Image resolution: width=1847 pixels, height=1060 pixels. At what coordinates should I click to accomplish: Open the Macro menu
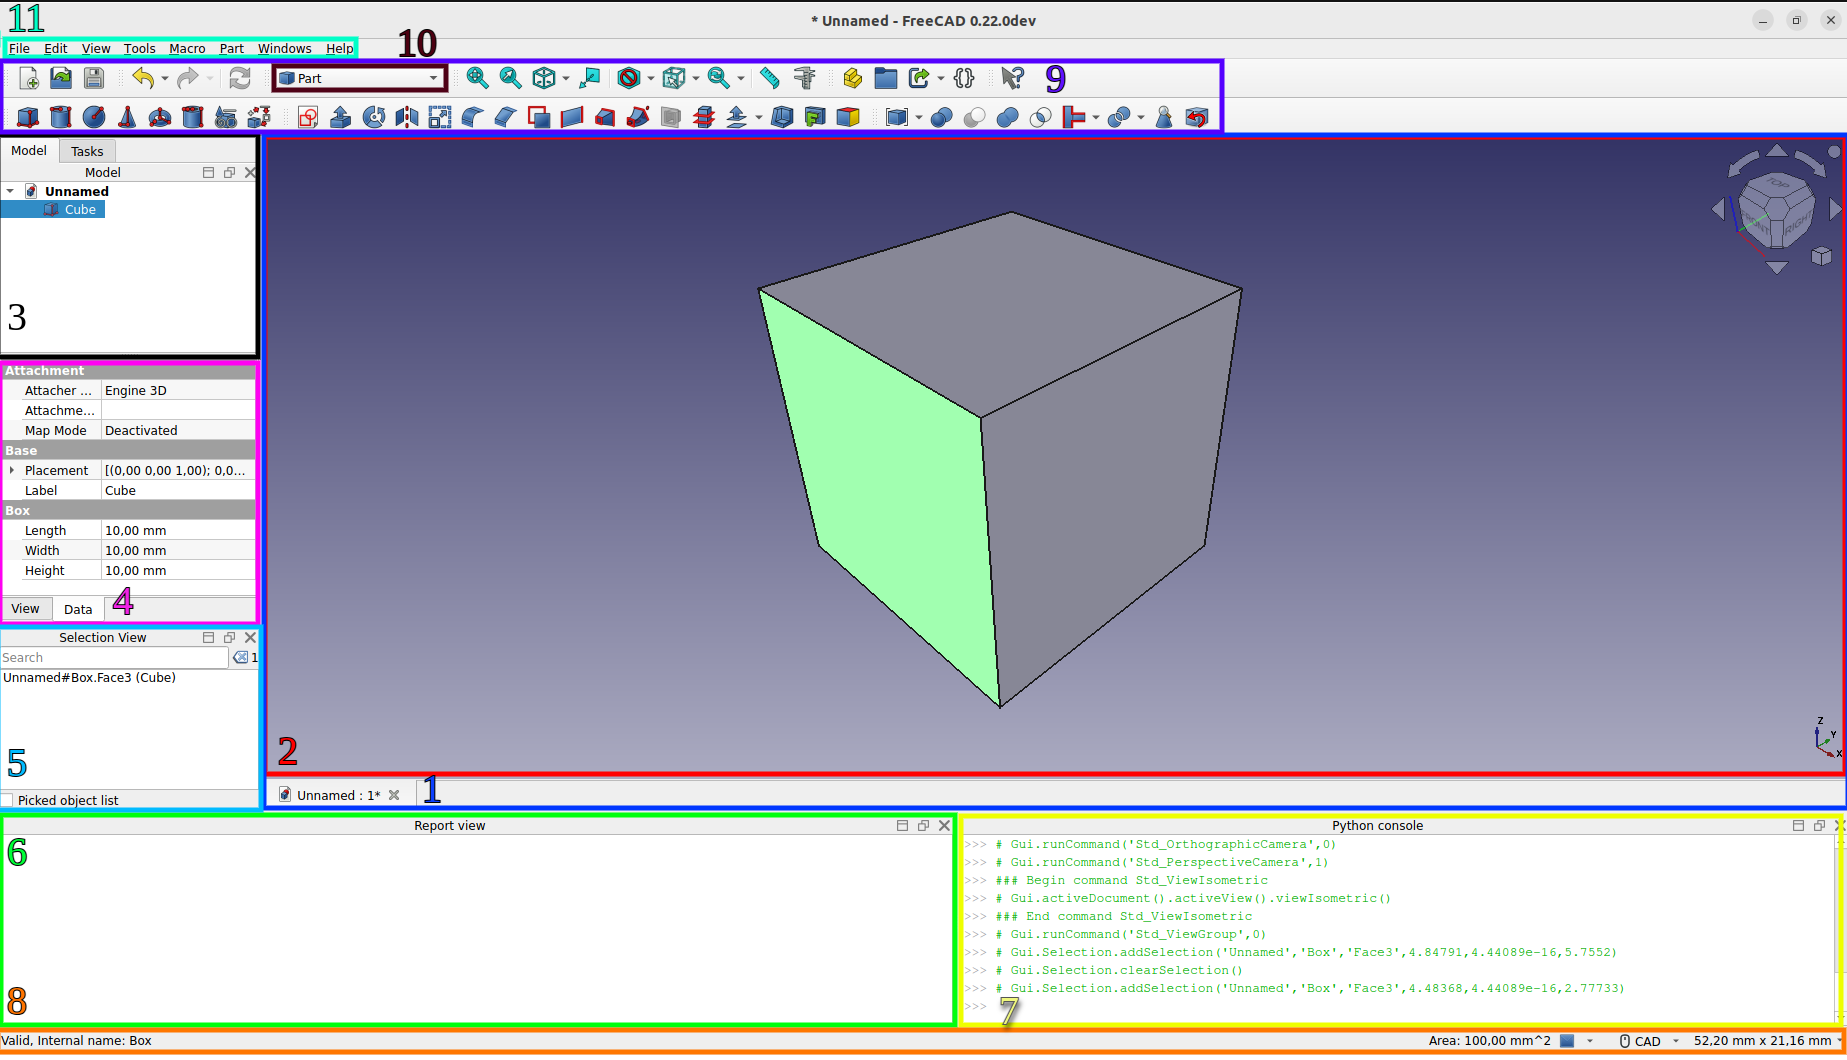click(187, 48)
